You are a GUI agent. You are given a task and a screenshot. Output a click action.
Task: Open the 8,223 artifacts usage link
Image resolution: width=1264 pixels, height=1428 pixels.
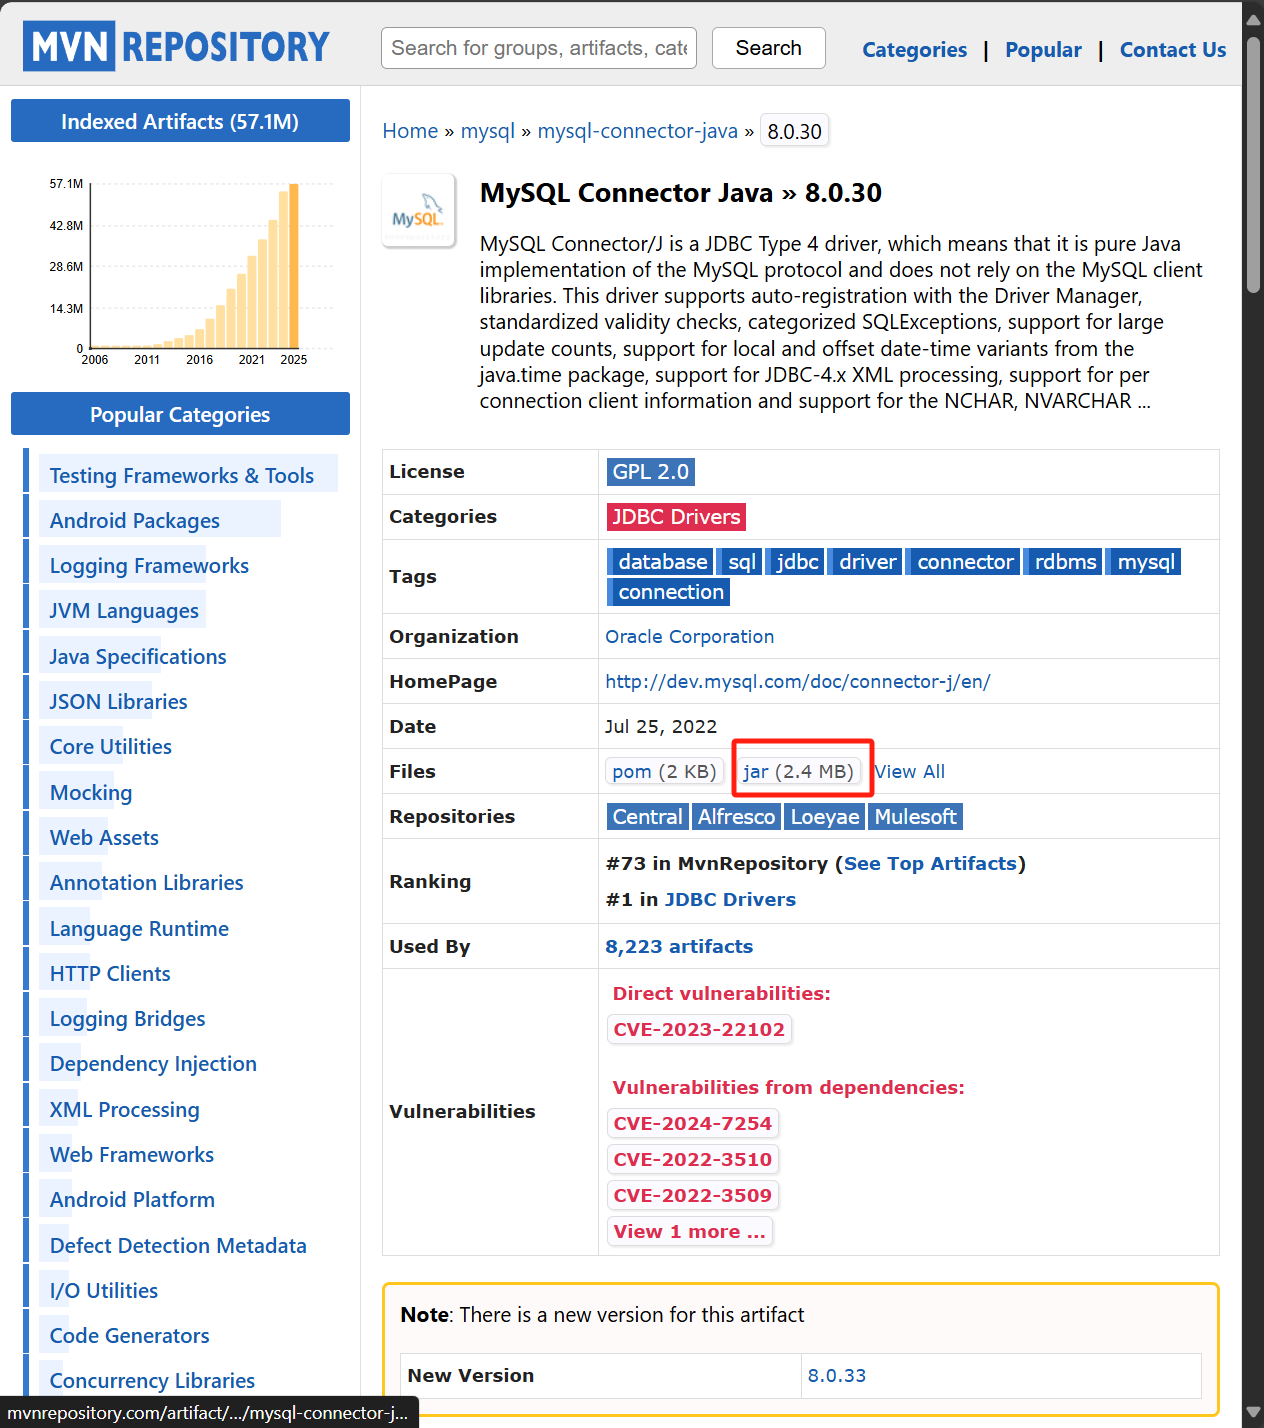pos(679,947)
